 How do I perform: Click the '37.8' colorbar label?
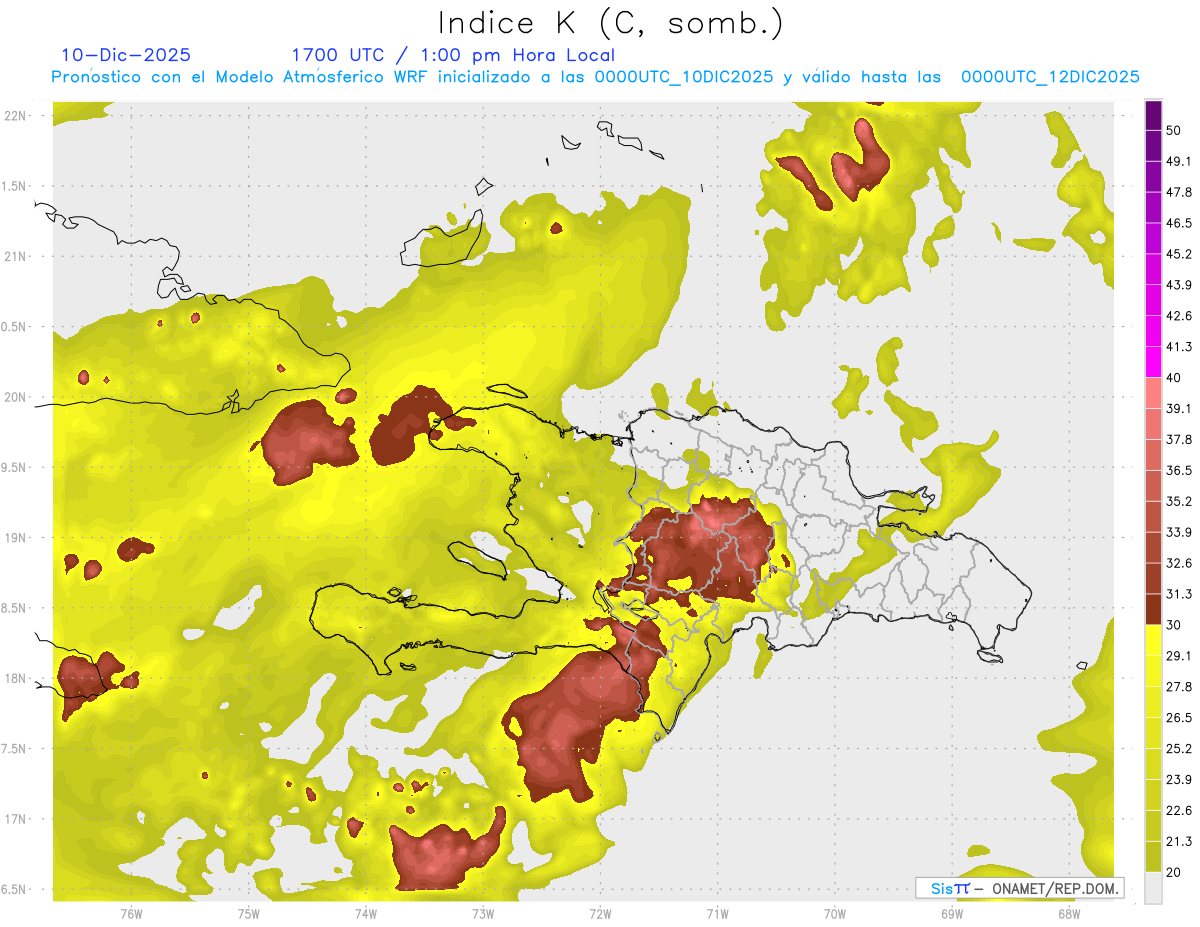click(x=1179, y=439)
